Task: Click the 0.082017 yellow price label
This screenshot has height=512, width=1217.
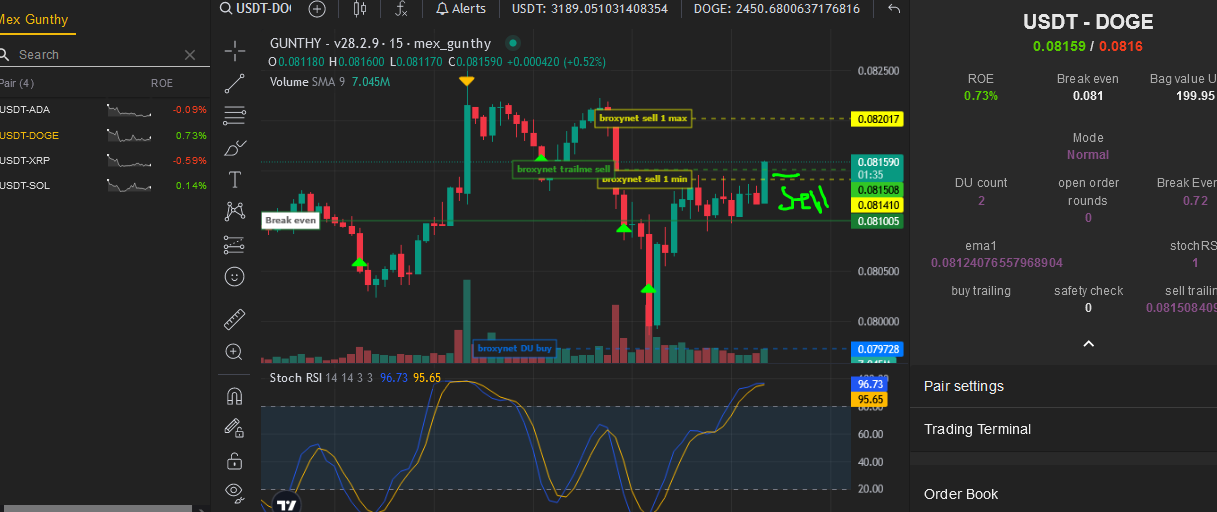Action: 876,119
